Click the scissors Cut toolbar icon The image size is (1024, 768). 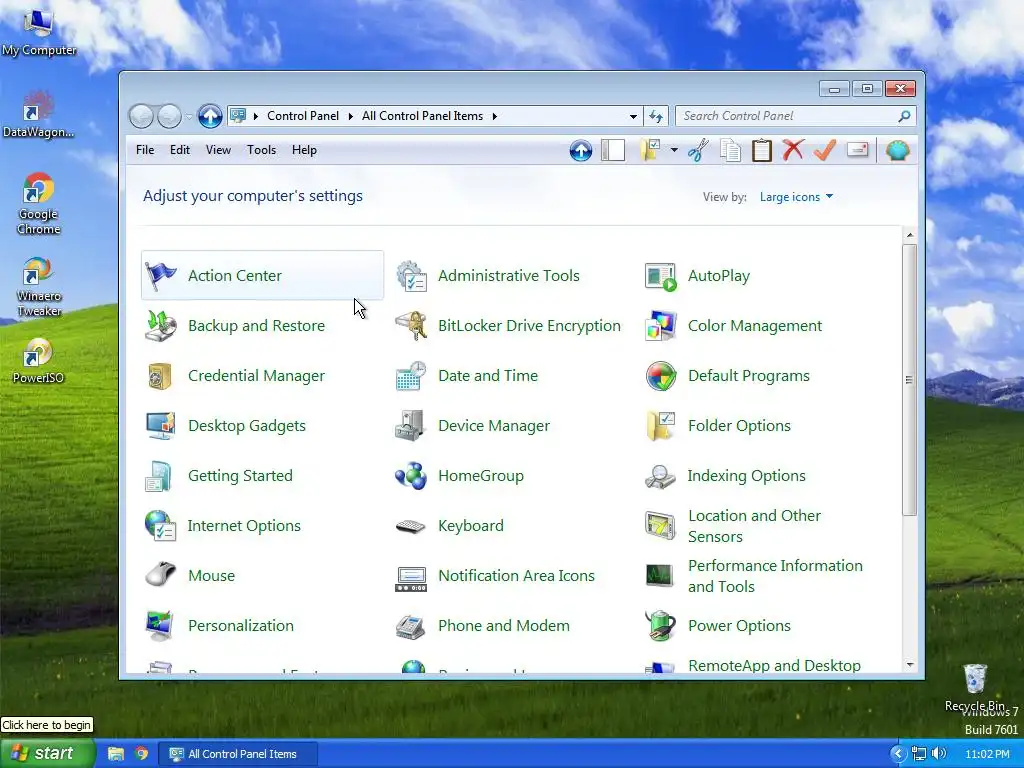[x=698, y=150]
